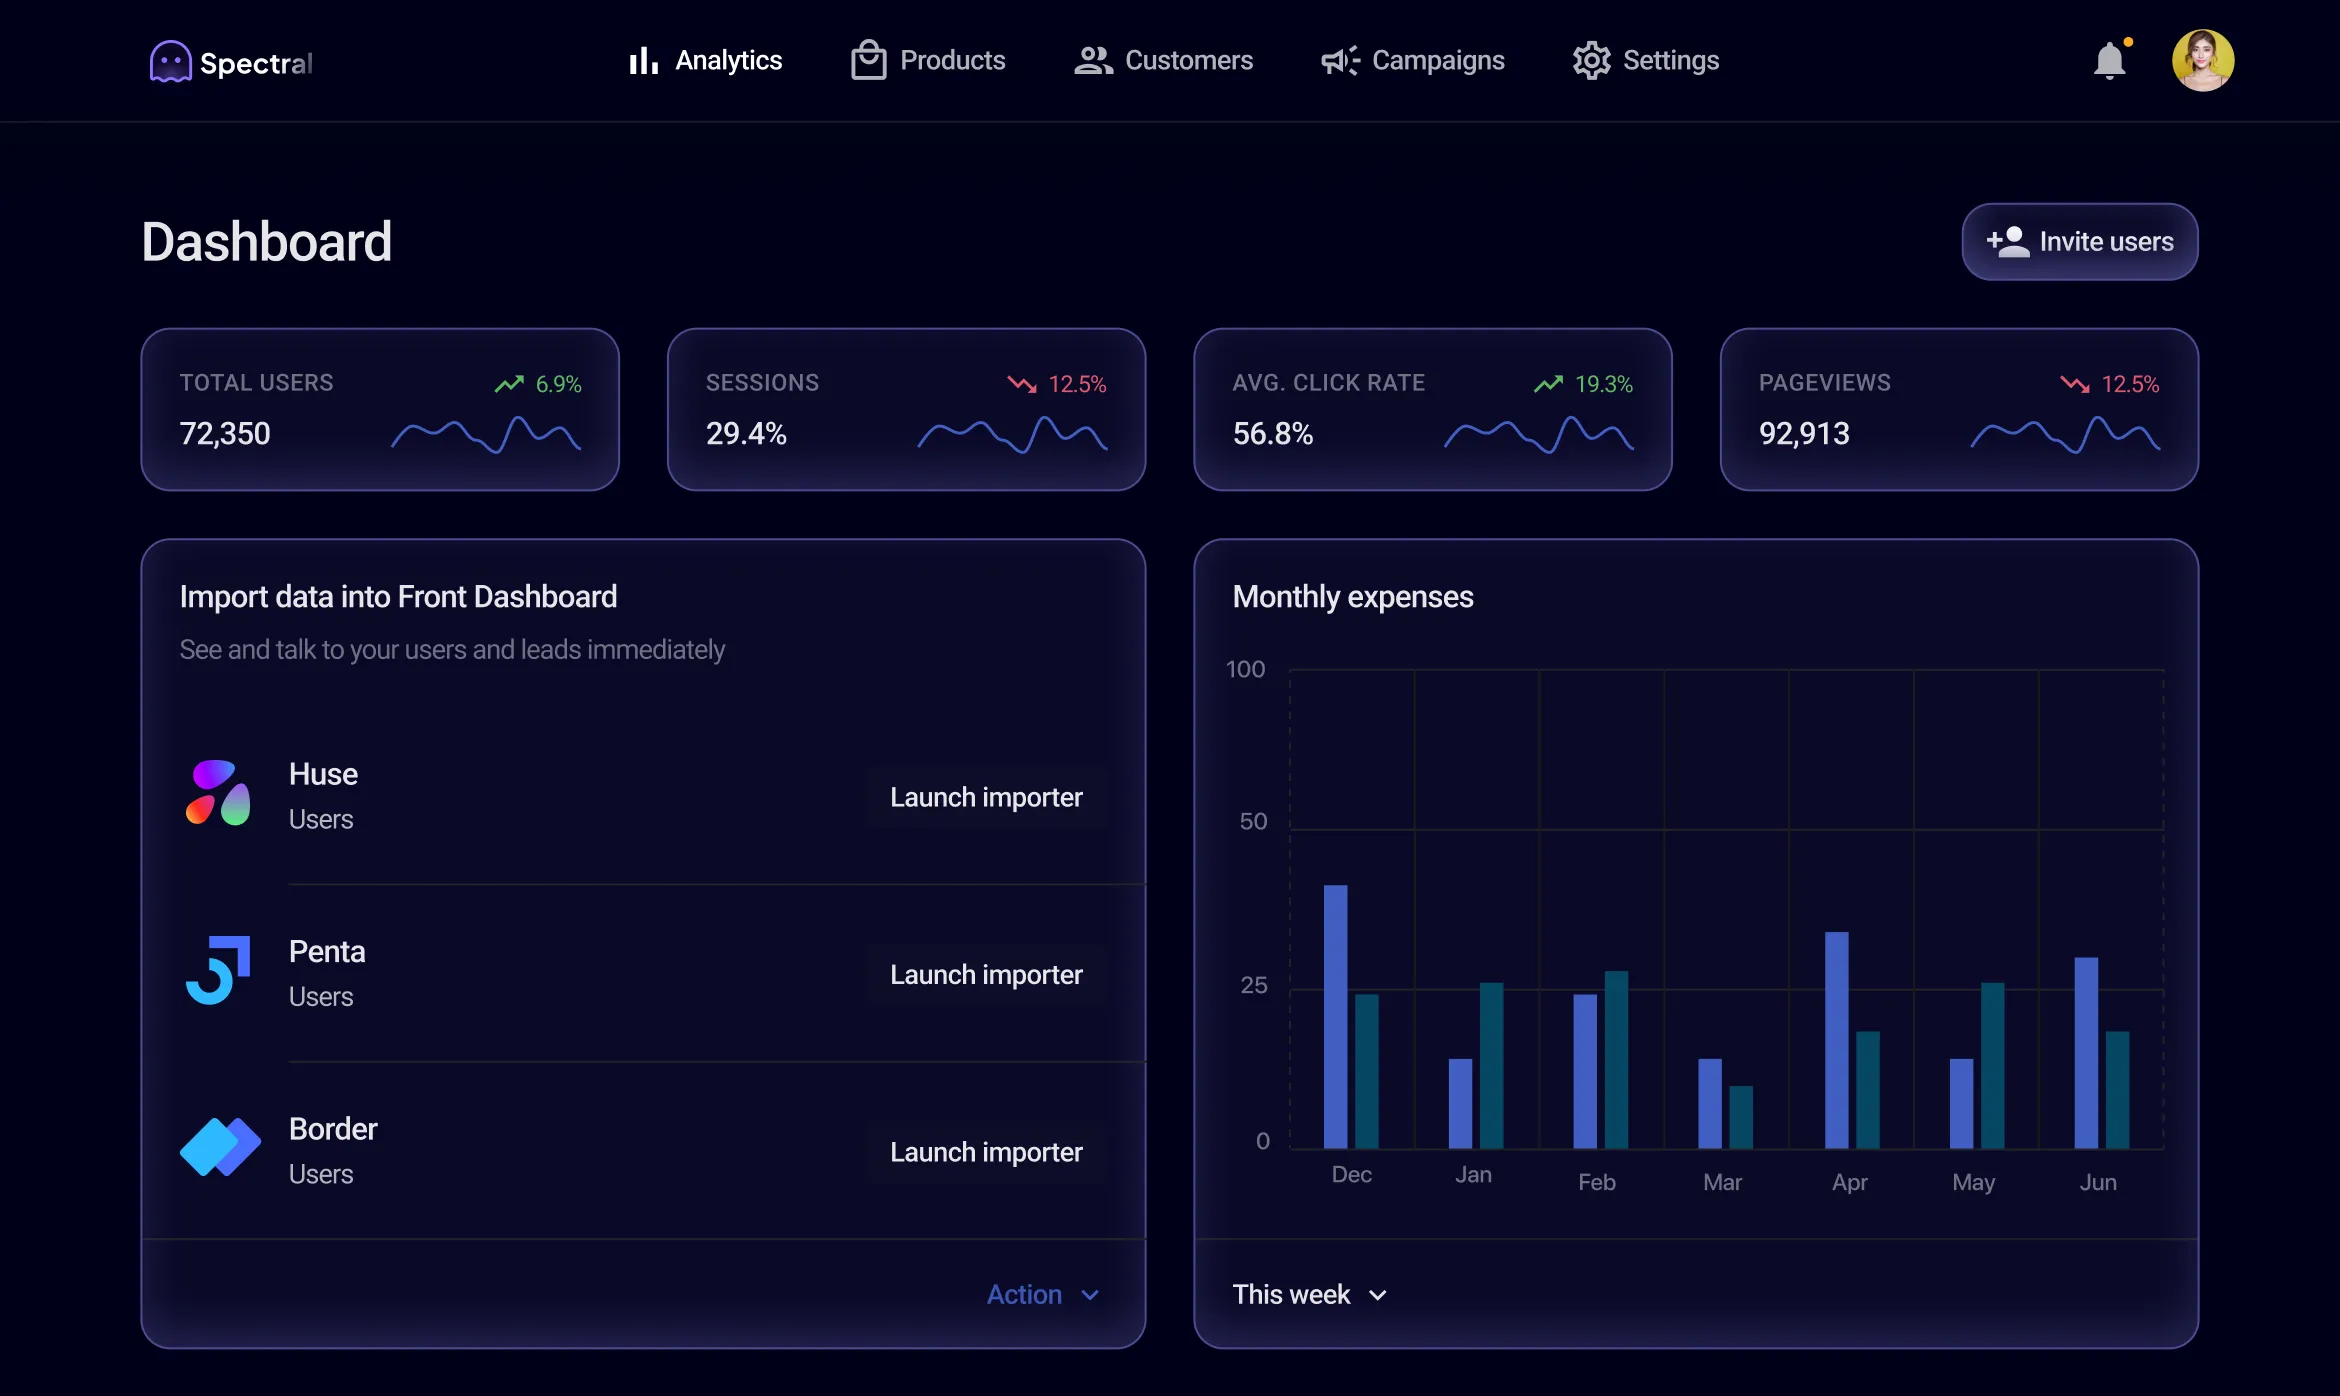Click the Pageviews sparkline chart
Viewport: 2340px width, 1396px height.
[x=2065, y=435]
